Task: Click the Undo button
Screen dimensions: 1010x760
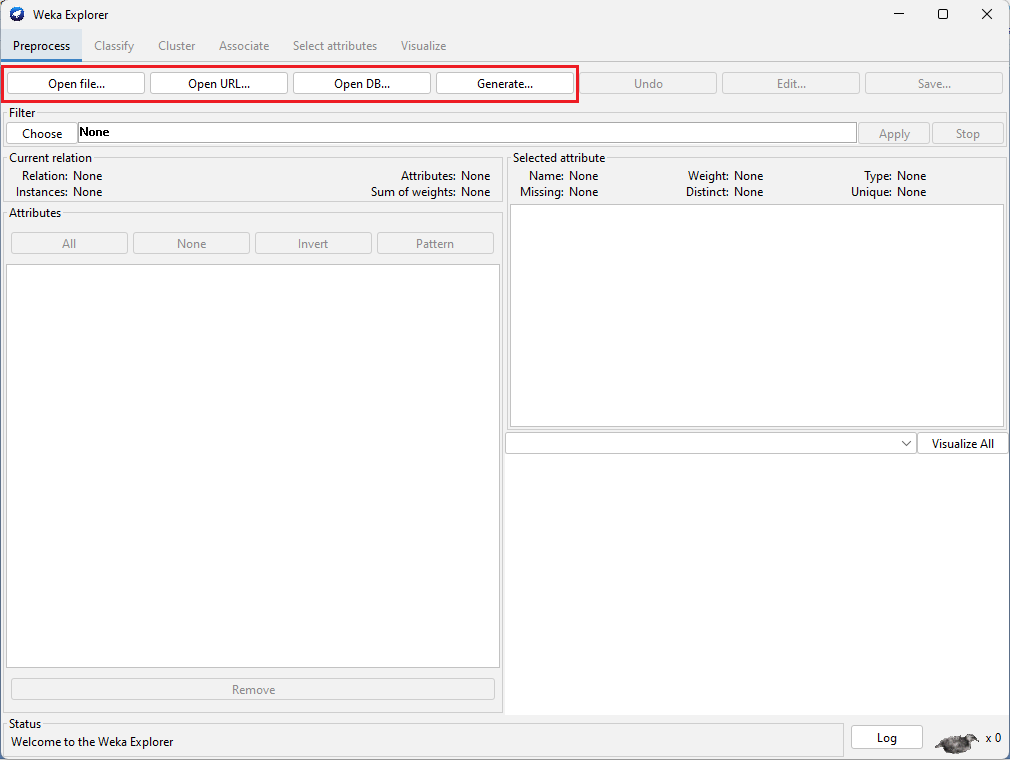Action: click(648, 84)
